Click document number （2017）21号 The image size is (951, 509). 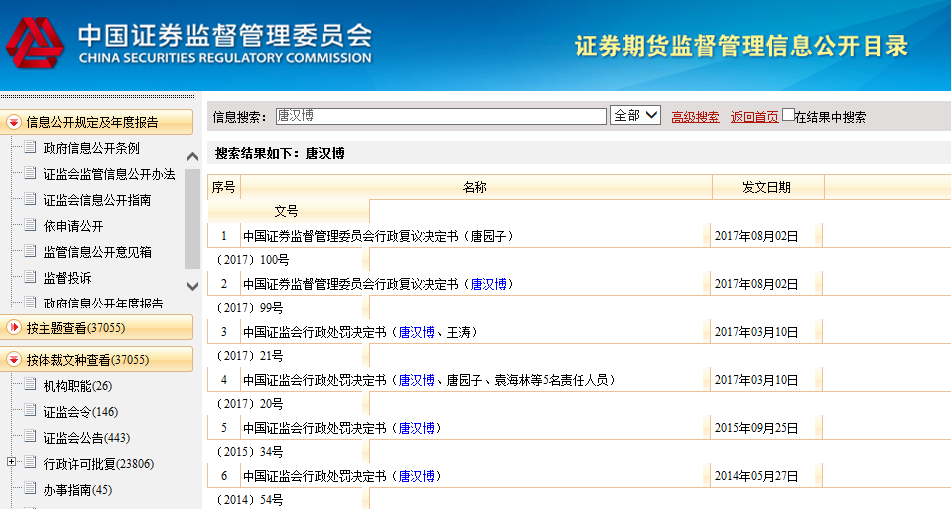(x=250, y=356)
